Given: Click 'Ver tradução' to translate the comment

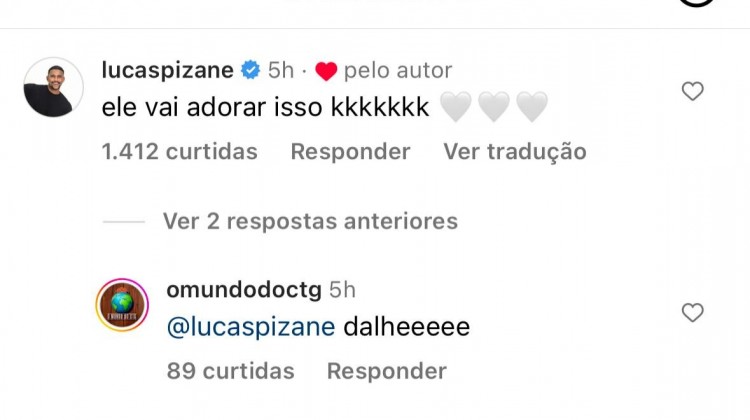Looking at the screenshot, I should click(514, 152).
